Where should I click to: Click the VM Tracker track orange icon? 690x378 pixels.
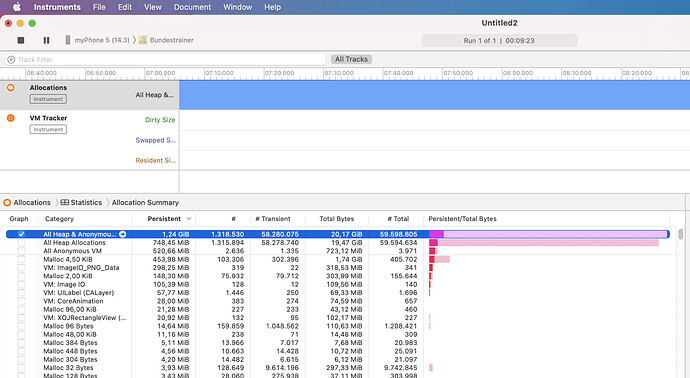coord(11,118)
